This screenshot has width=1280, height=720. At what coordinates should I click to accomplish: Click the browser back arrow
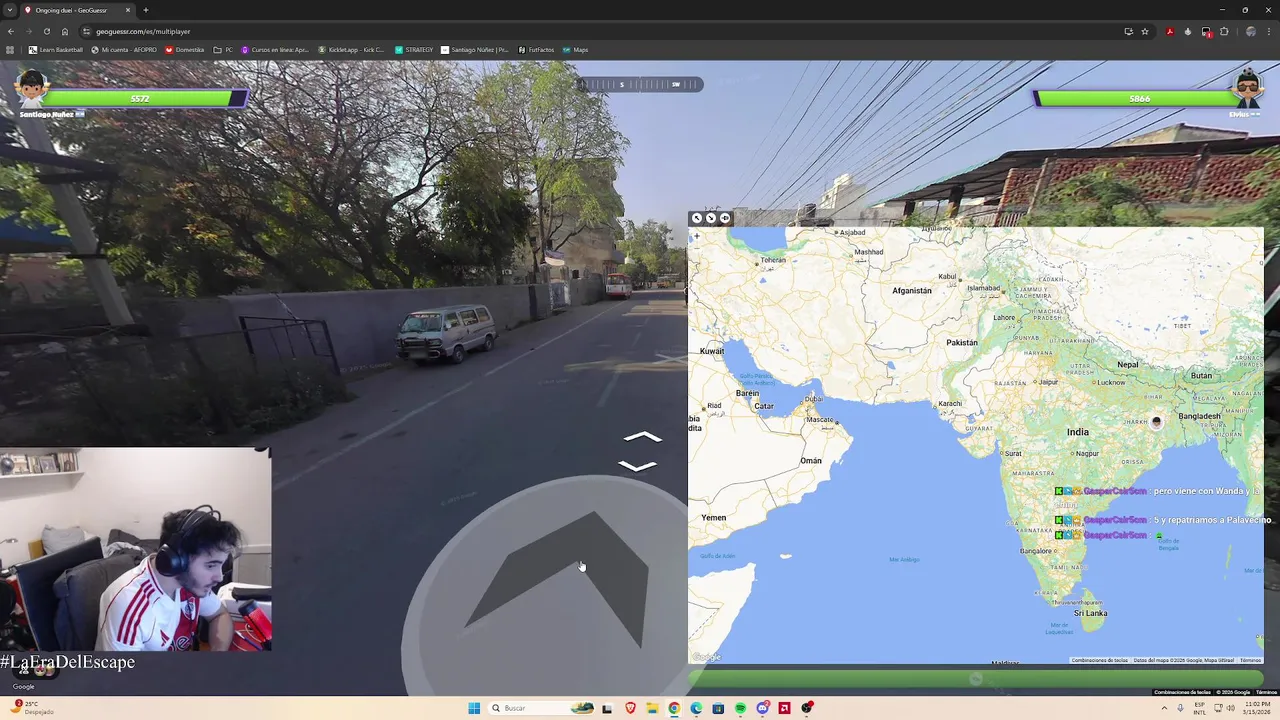(10, 31)
